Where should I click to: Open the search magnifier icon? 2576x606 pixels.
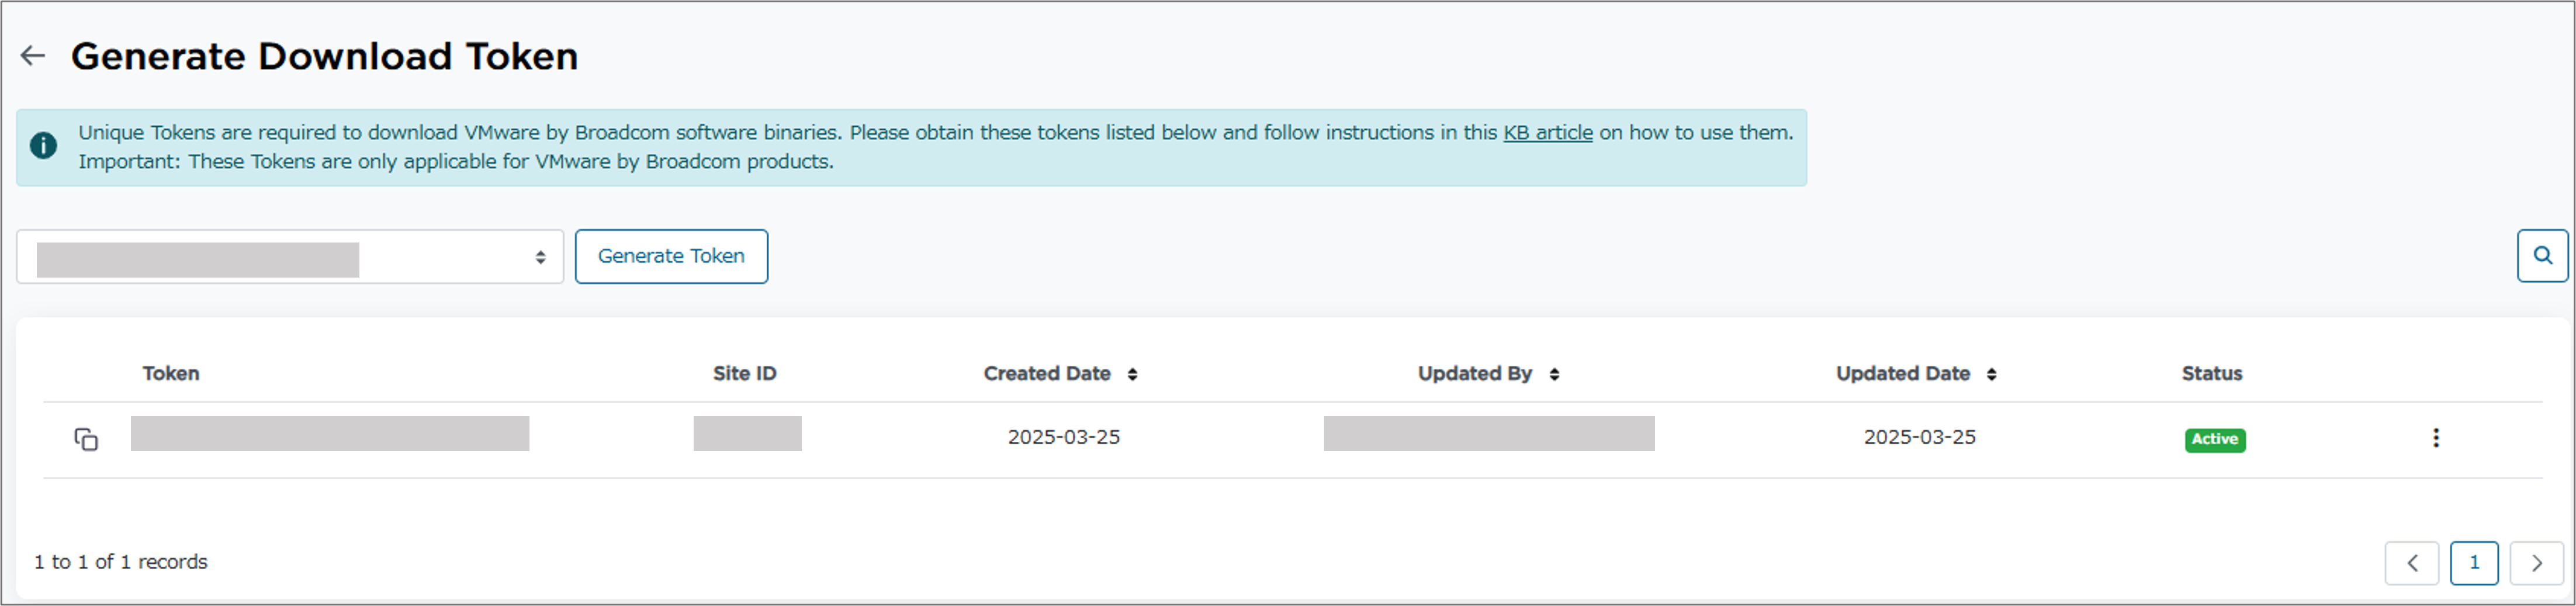tap(2542, 256)
